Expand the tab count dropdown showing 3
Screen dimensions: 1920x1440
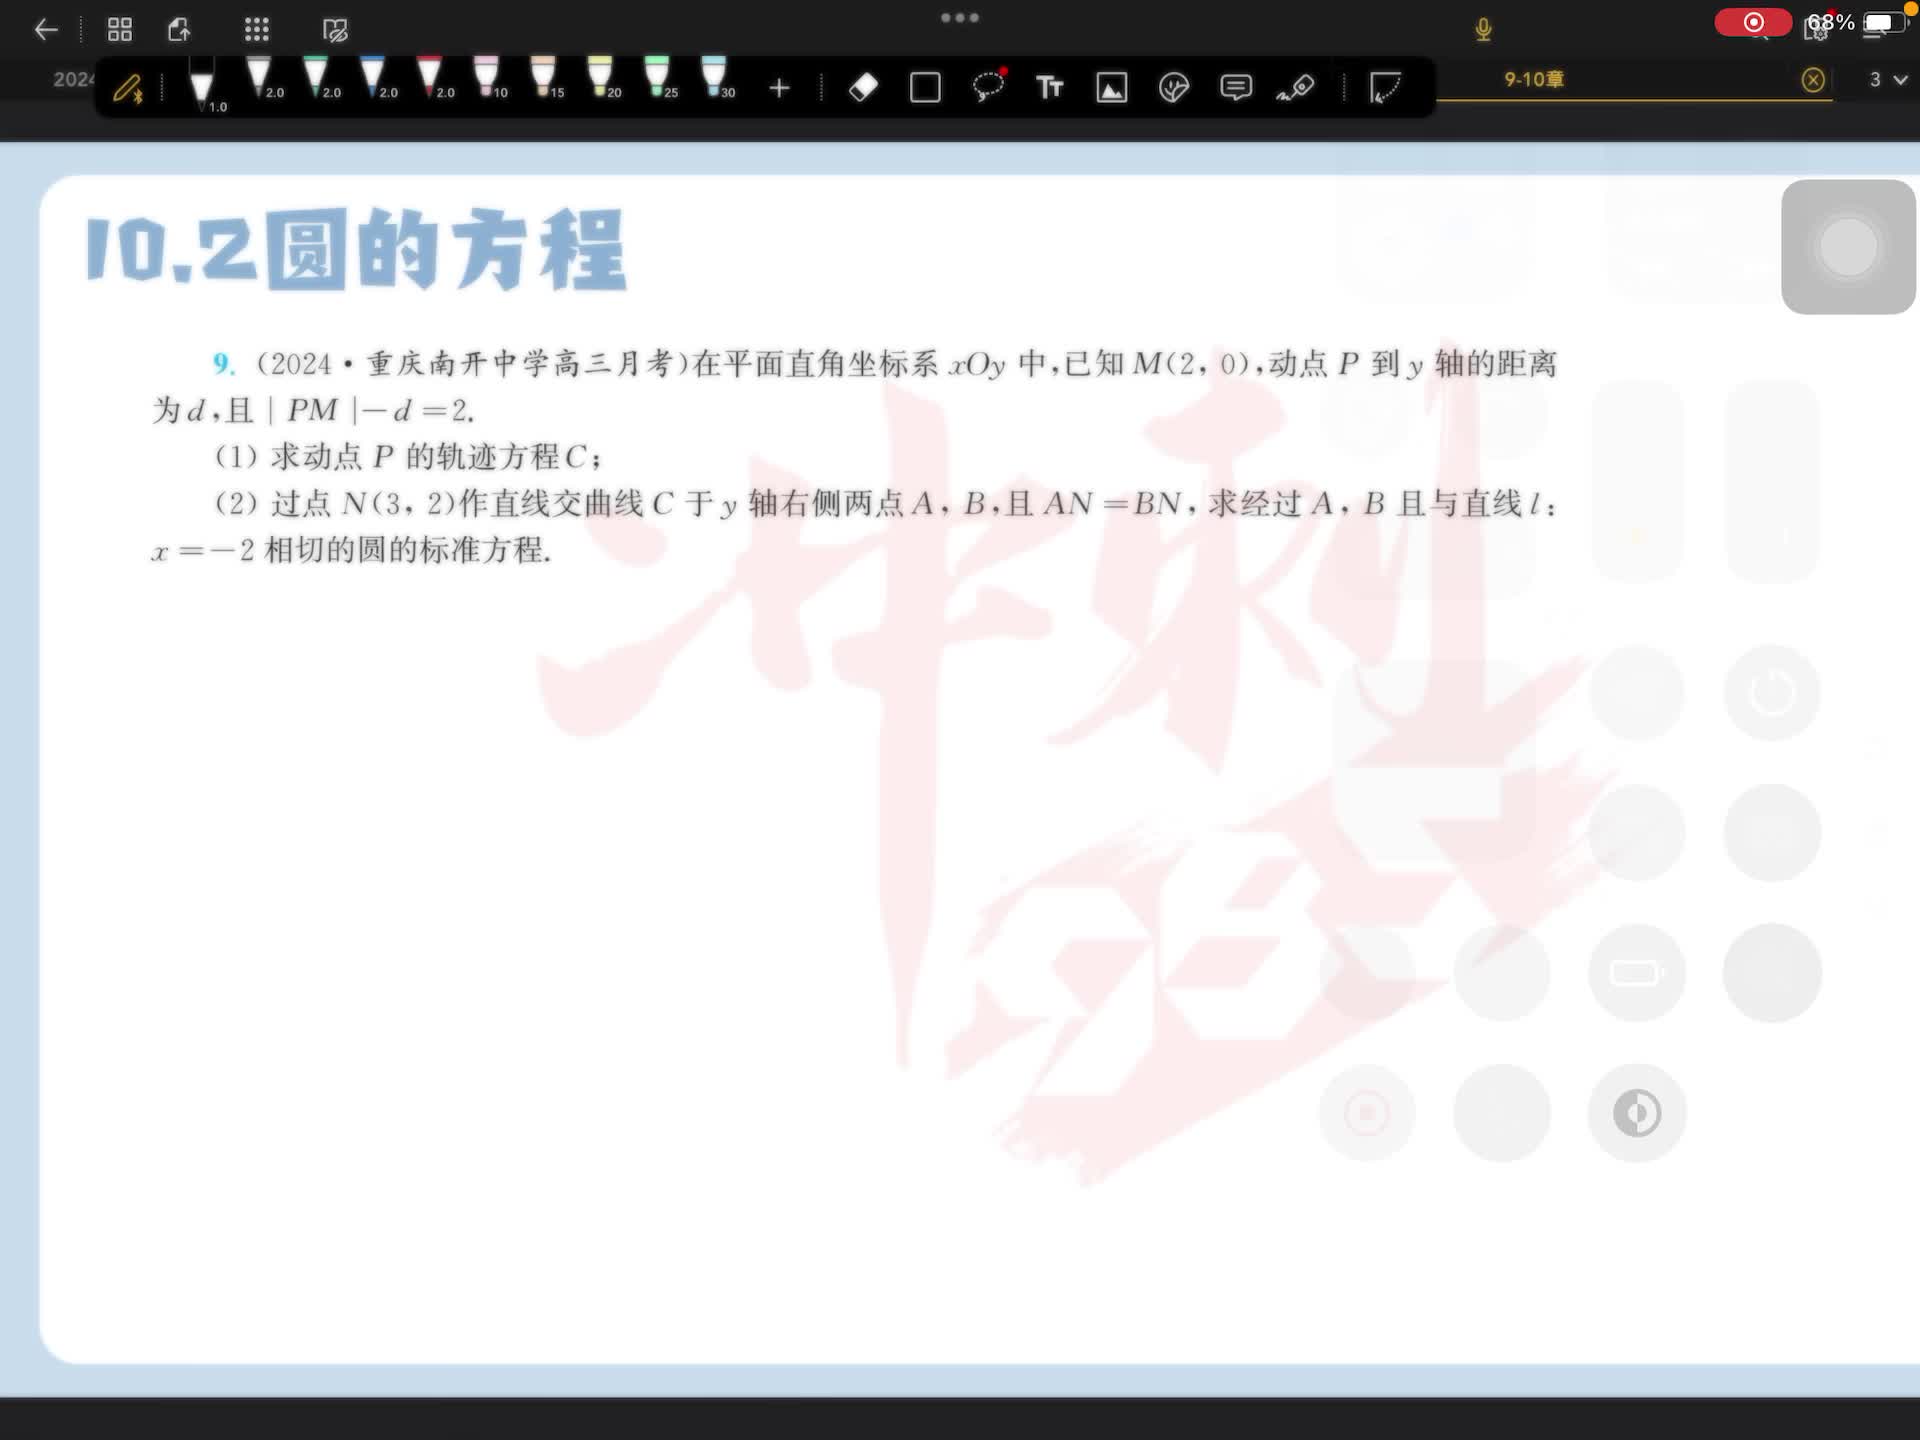1888,80
